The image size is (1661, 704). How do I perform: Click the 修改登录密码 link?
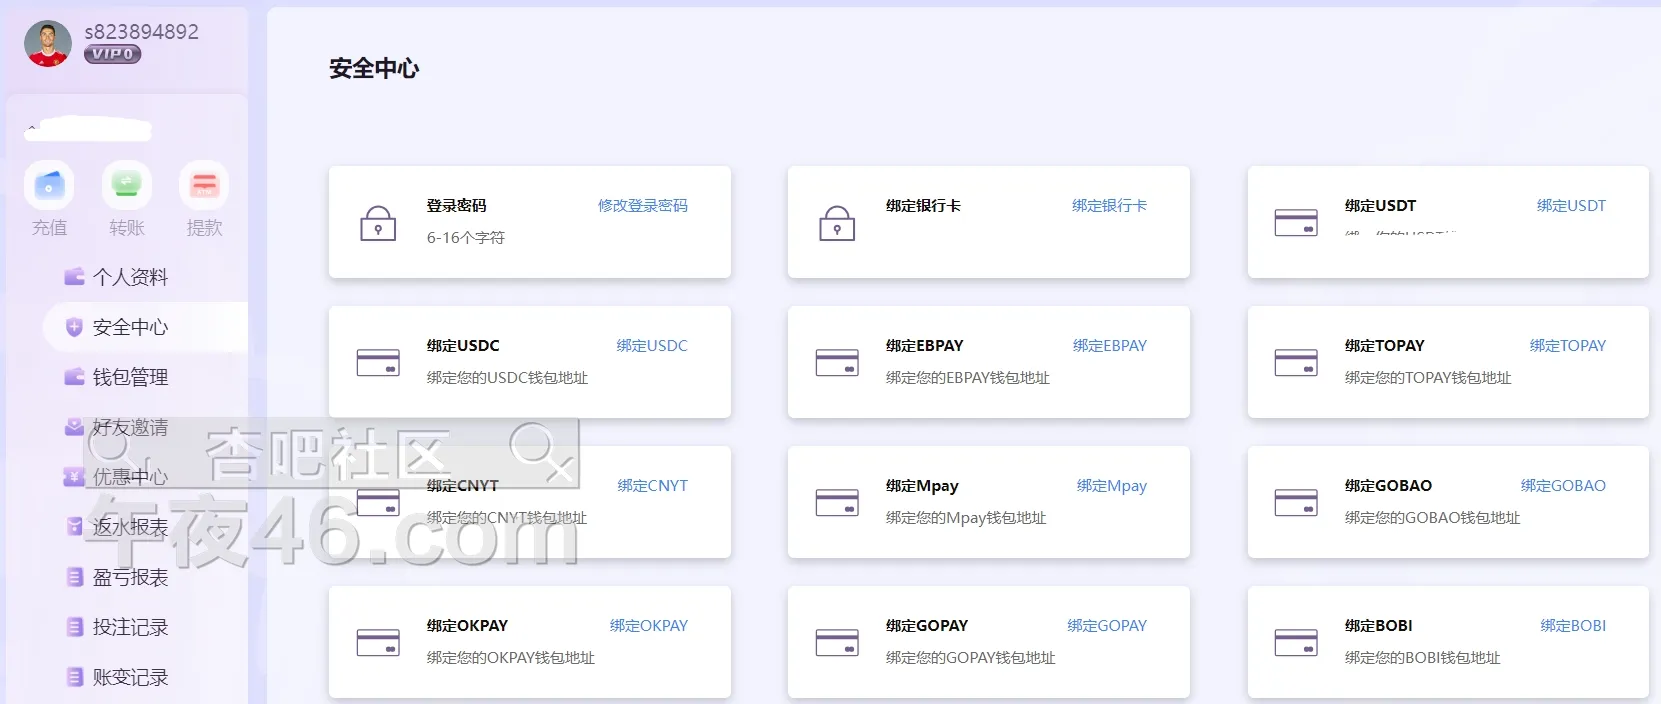pos(642,205)
